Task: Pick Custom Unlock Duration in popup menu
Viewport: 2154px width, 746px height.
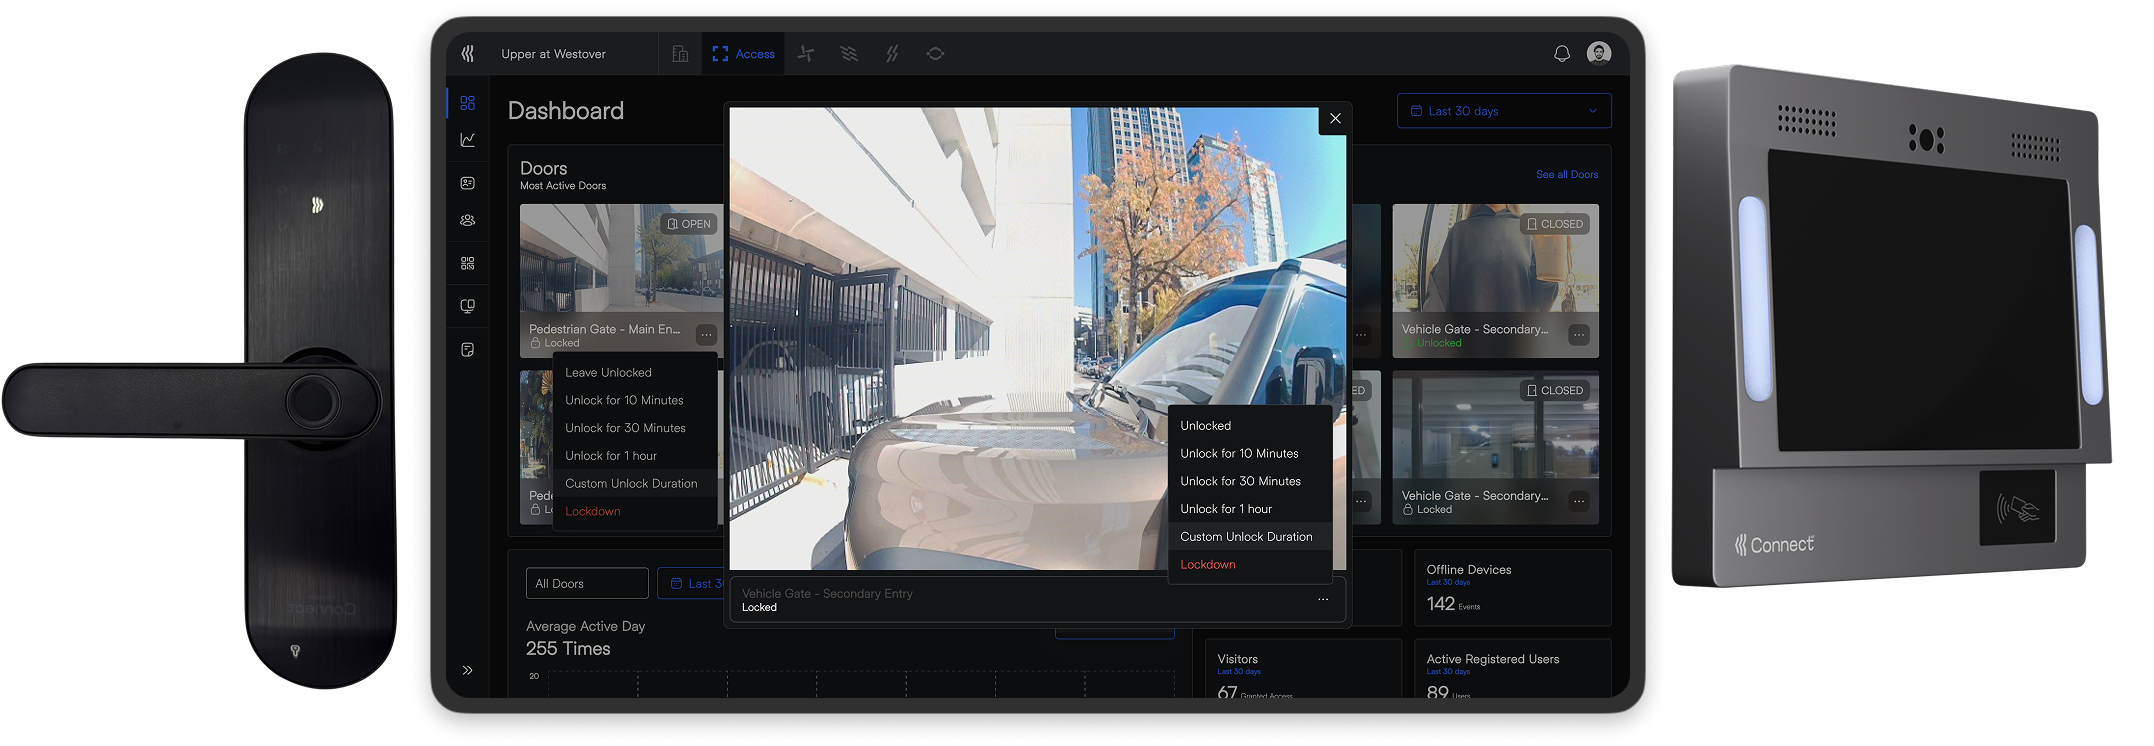Action: coord(1250,537)
